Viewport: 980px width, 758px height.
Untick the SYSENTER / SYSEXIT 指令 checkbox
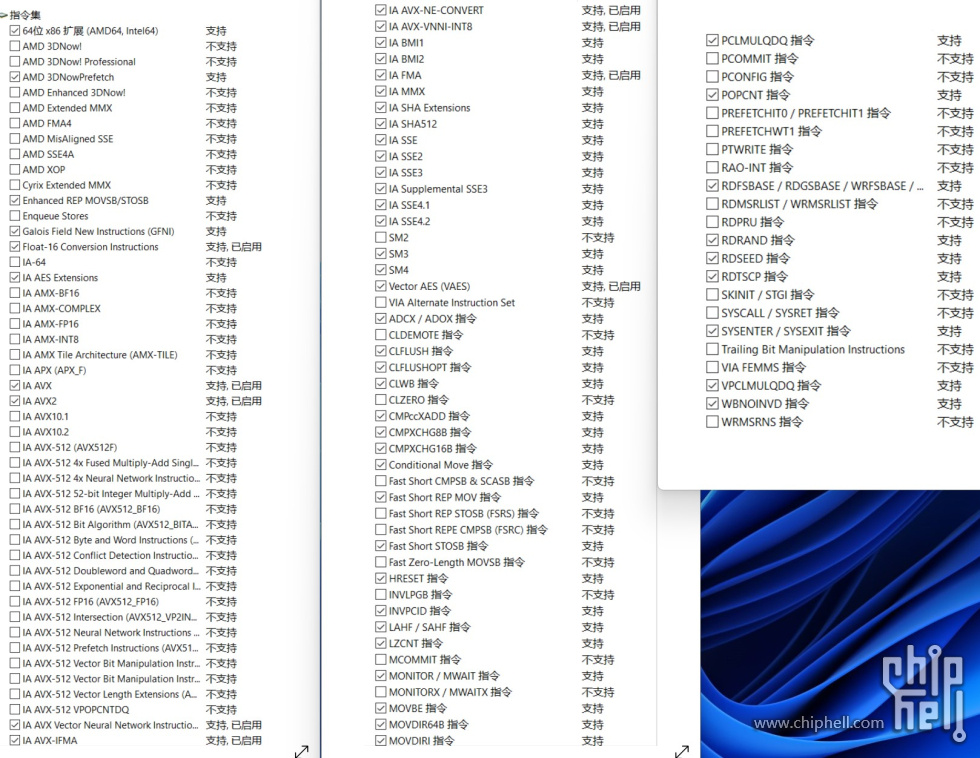click(x=712, y=331)
